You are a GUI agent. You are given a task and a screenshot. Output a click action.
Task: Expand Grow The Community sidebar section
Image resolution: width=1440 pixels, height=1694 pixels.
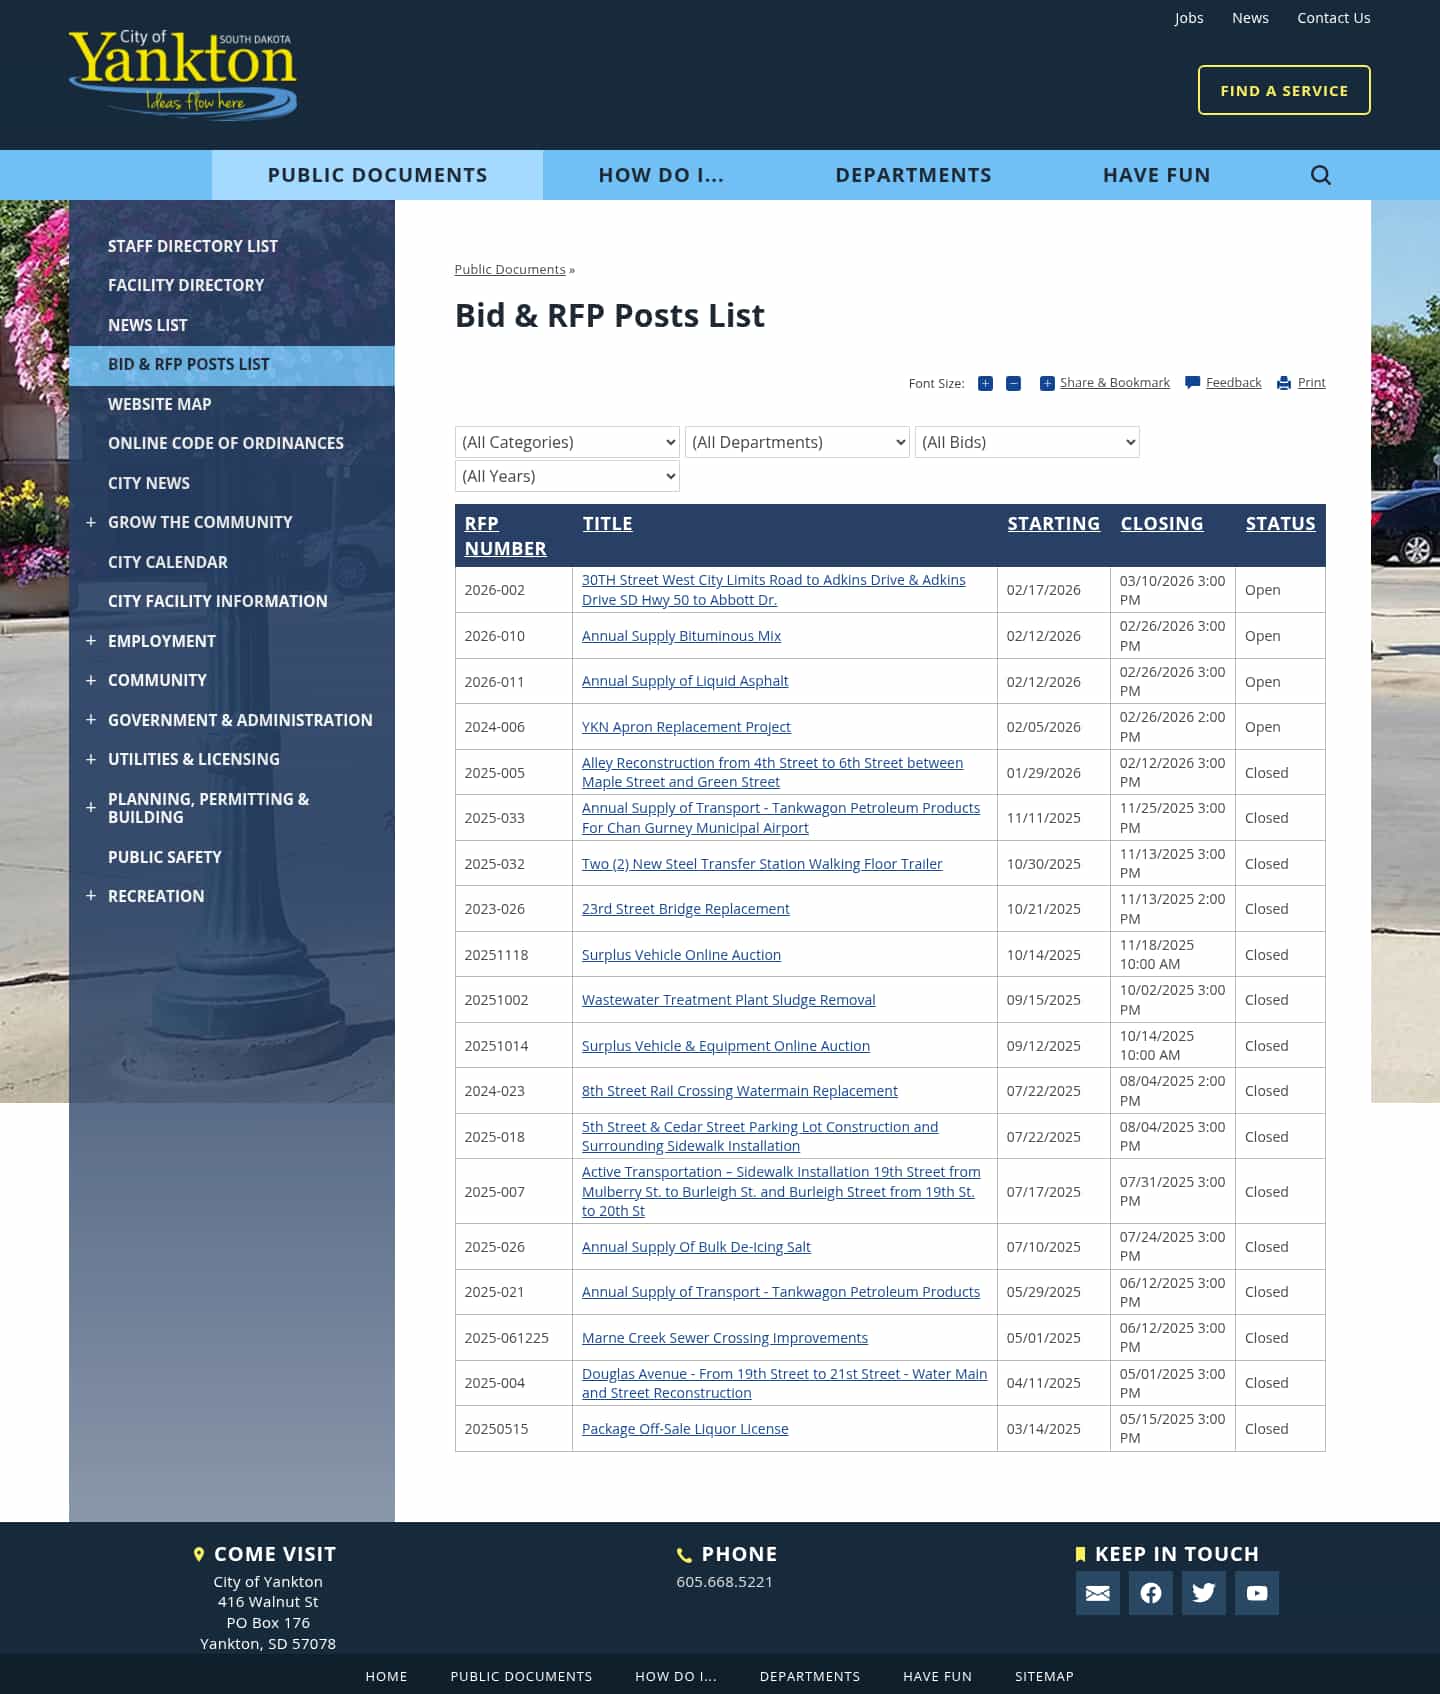click(x=91, y=522)
